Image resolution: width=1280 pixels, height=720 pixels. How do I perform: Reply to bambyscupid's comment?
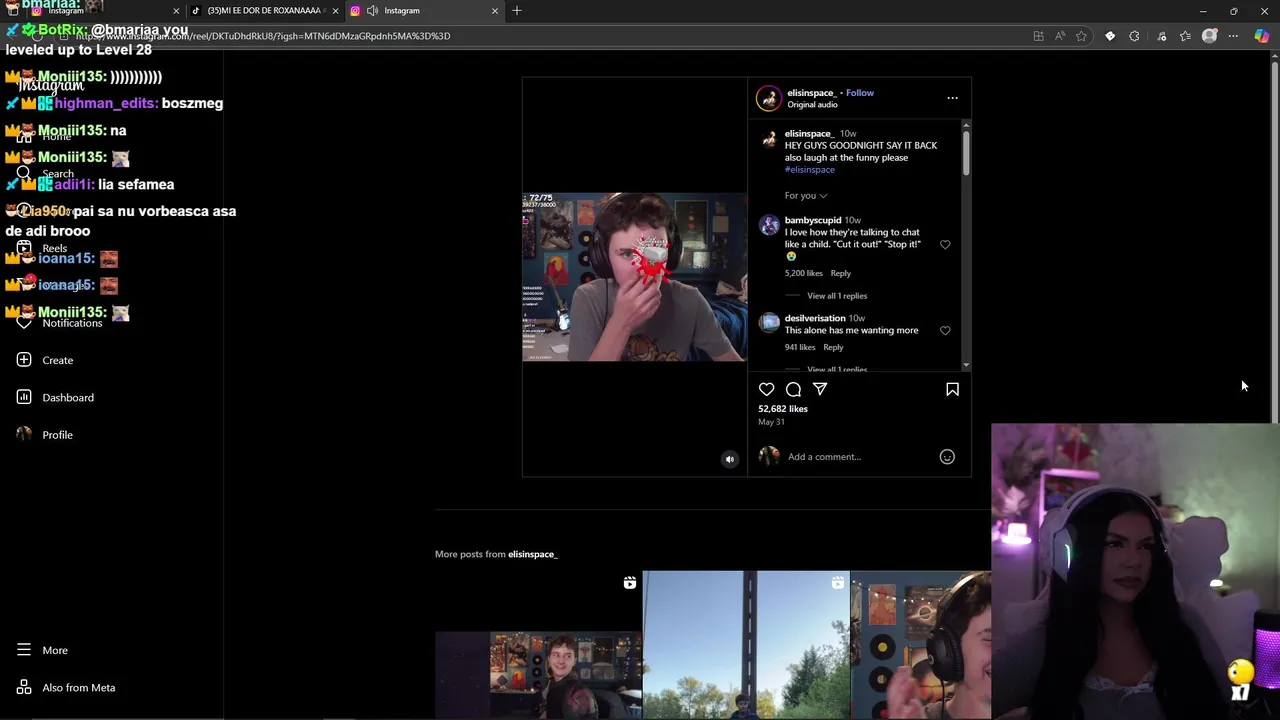tap(840, 273)
